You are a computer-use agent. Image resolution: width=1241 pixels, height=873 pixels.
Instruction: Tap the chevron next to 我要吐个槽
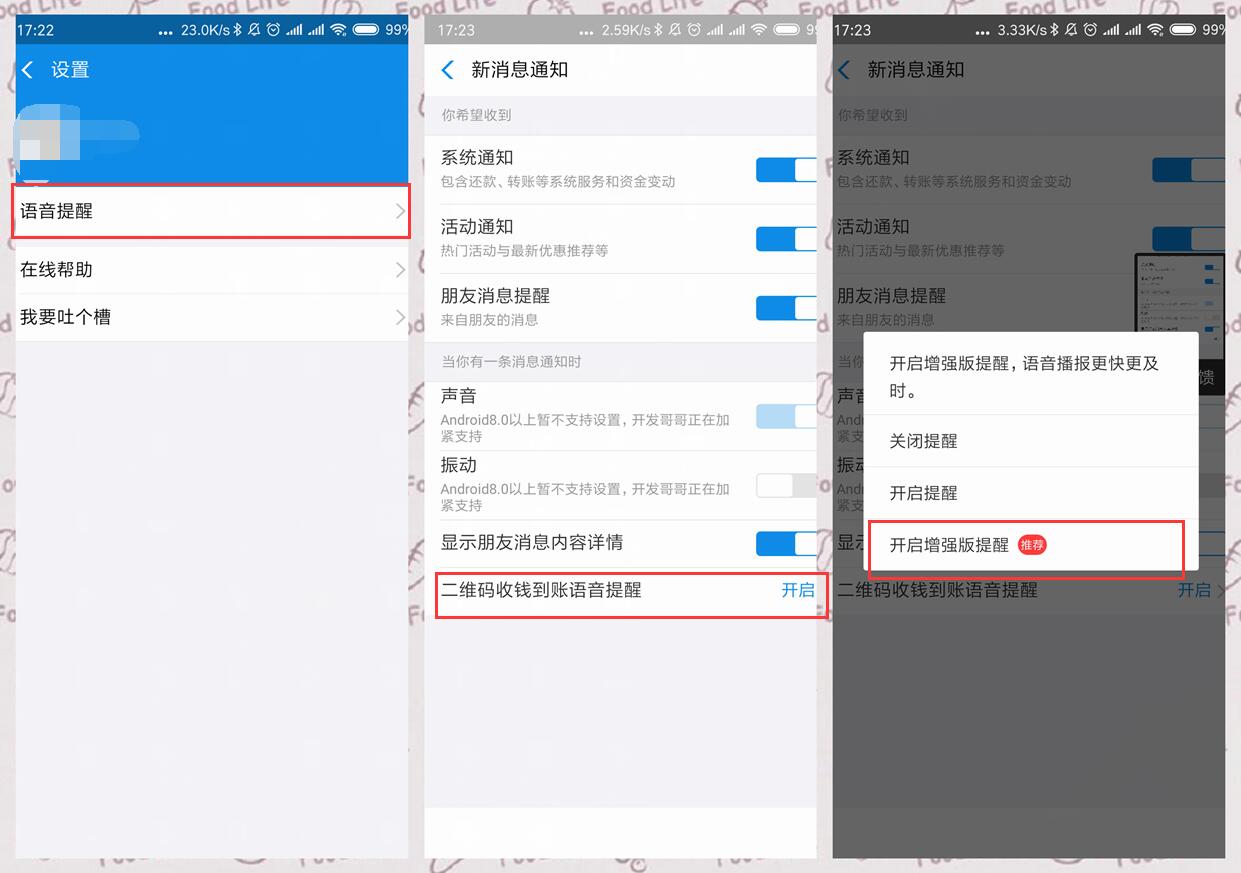point(400,317)
